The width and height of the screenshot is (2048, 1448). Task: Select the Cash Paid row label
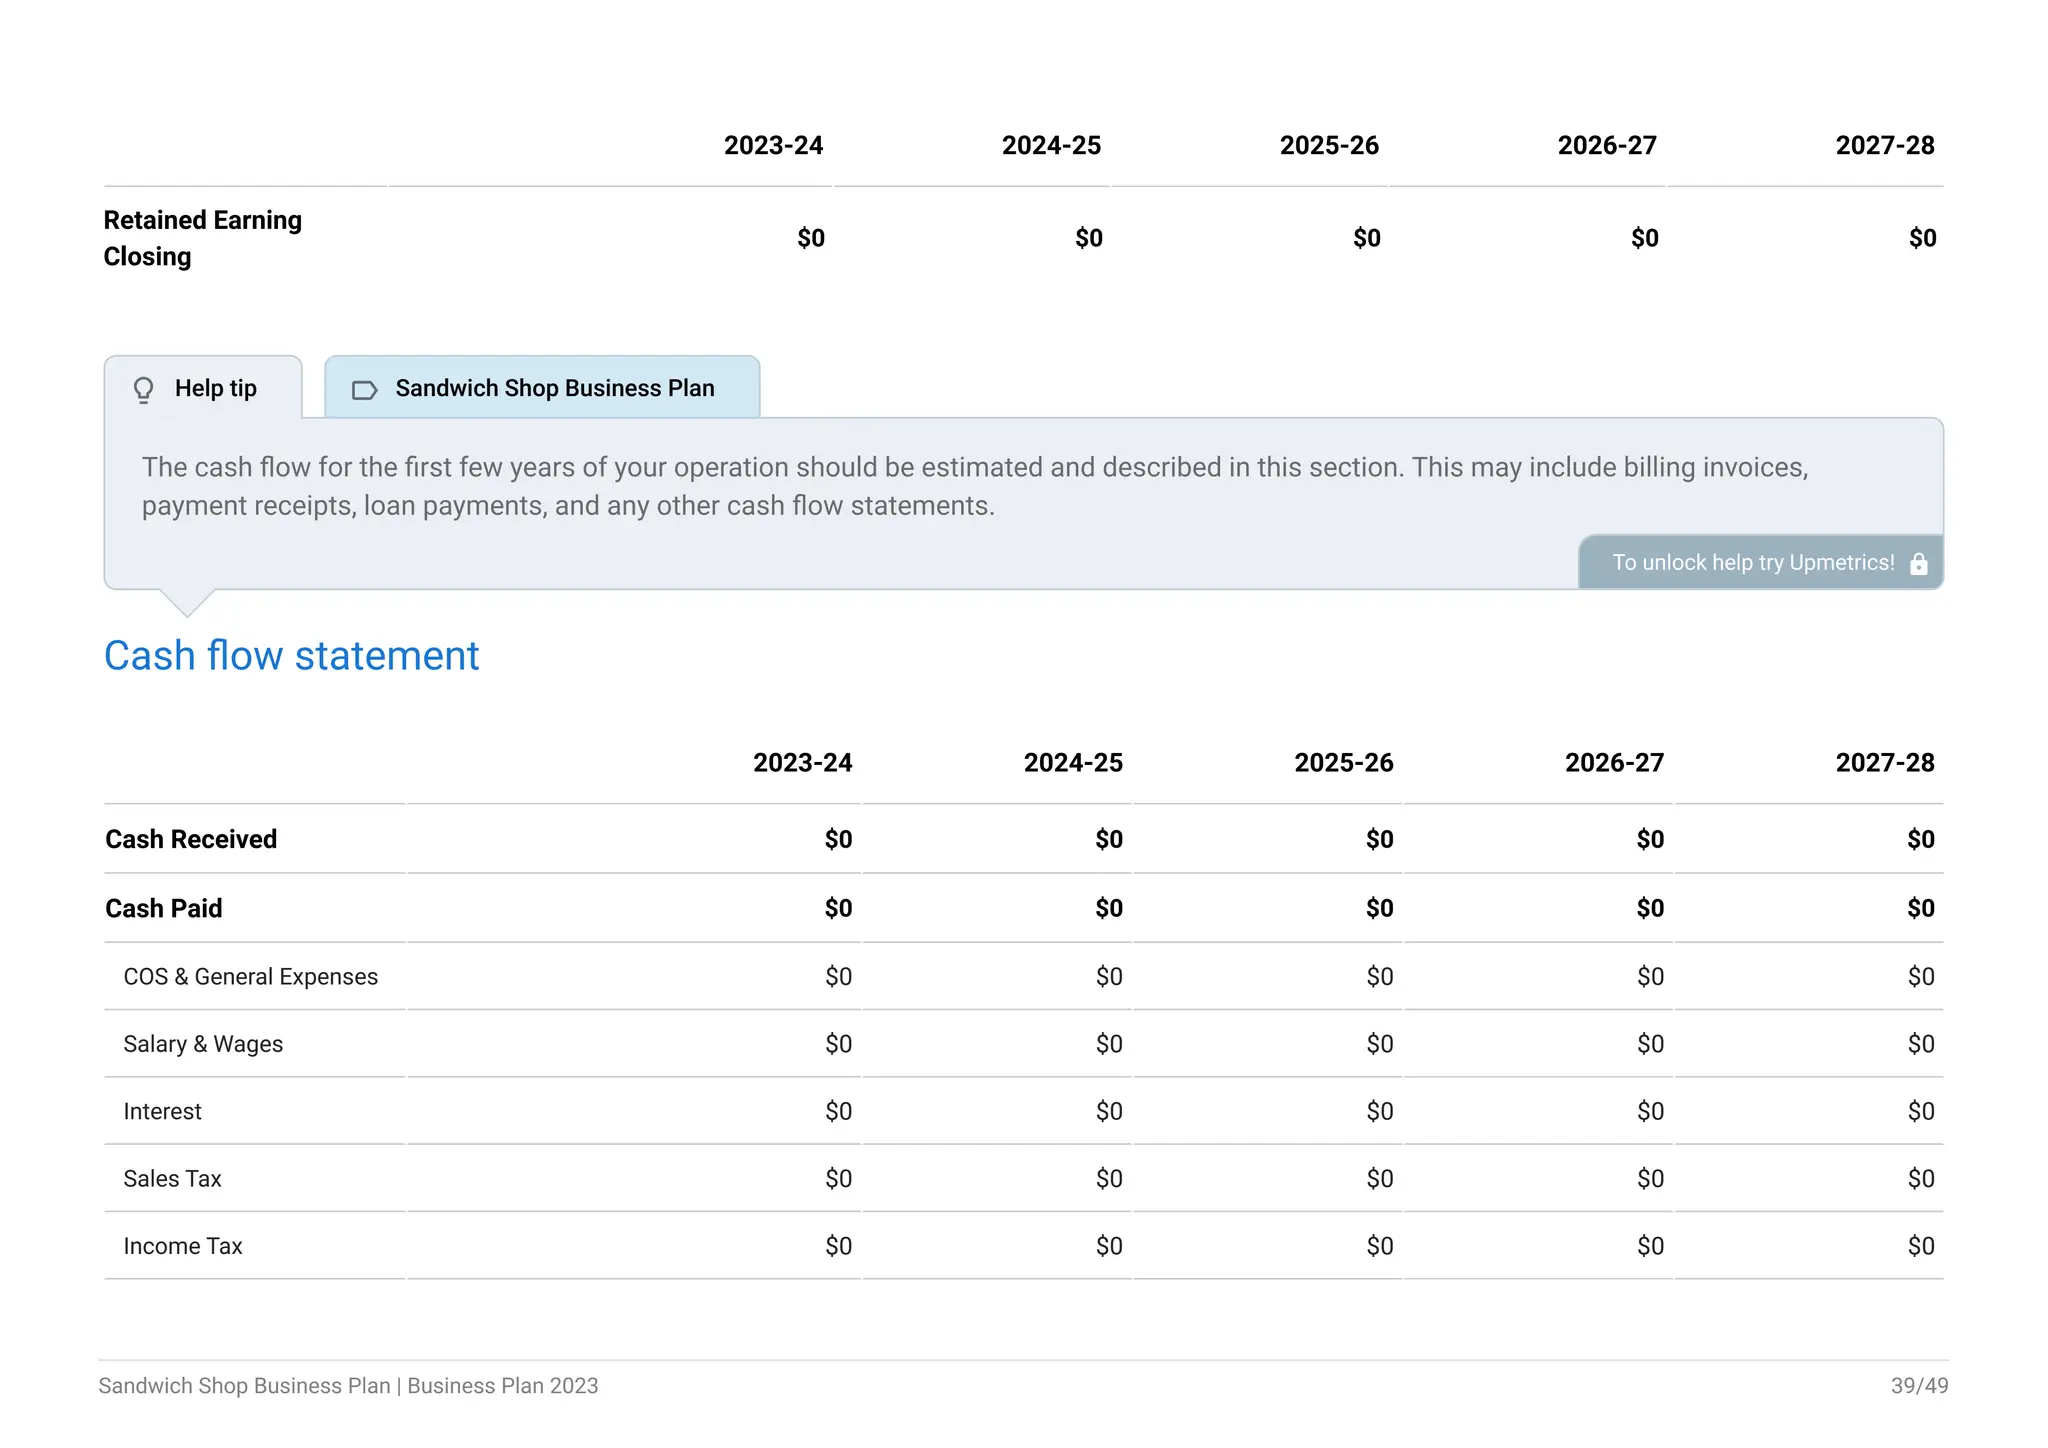tap(164, 908)
